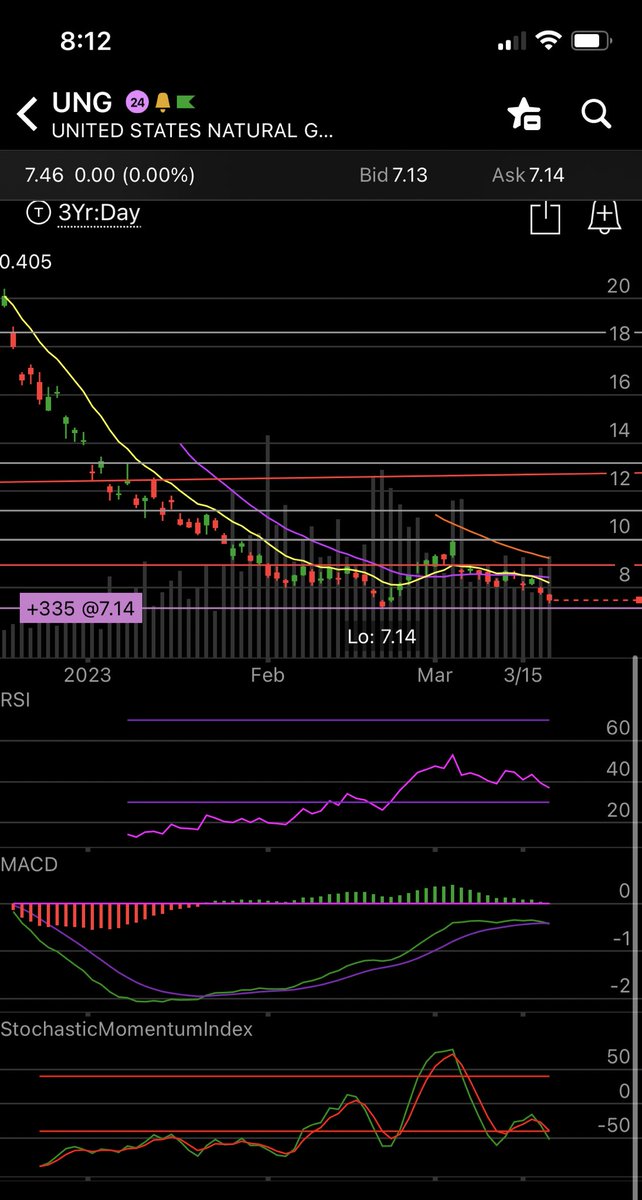Tap the 18 price axis label
The image size is (642, 1200).
click(618, 334)
